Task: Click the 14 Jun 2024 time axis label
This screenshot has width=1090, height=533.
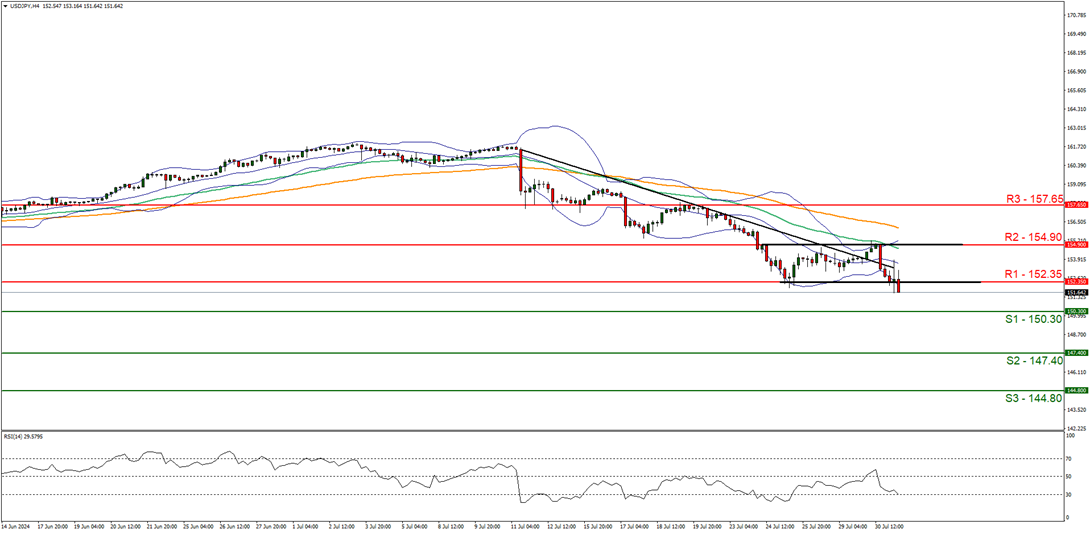Action: (x=18, y=524)
